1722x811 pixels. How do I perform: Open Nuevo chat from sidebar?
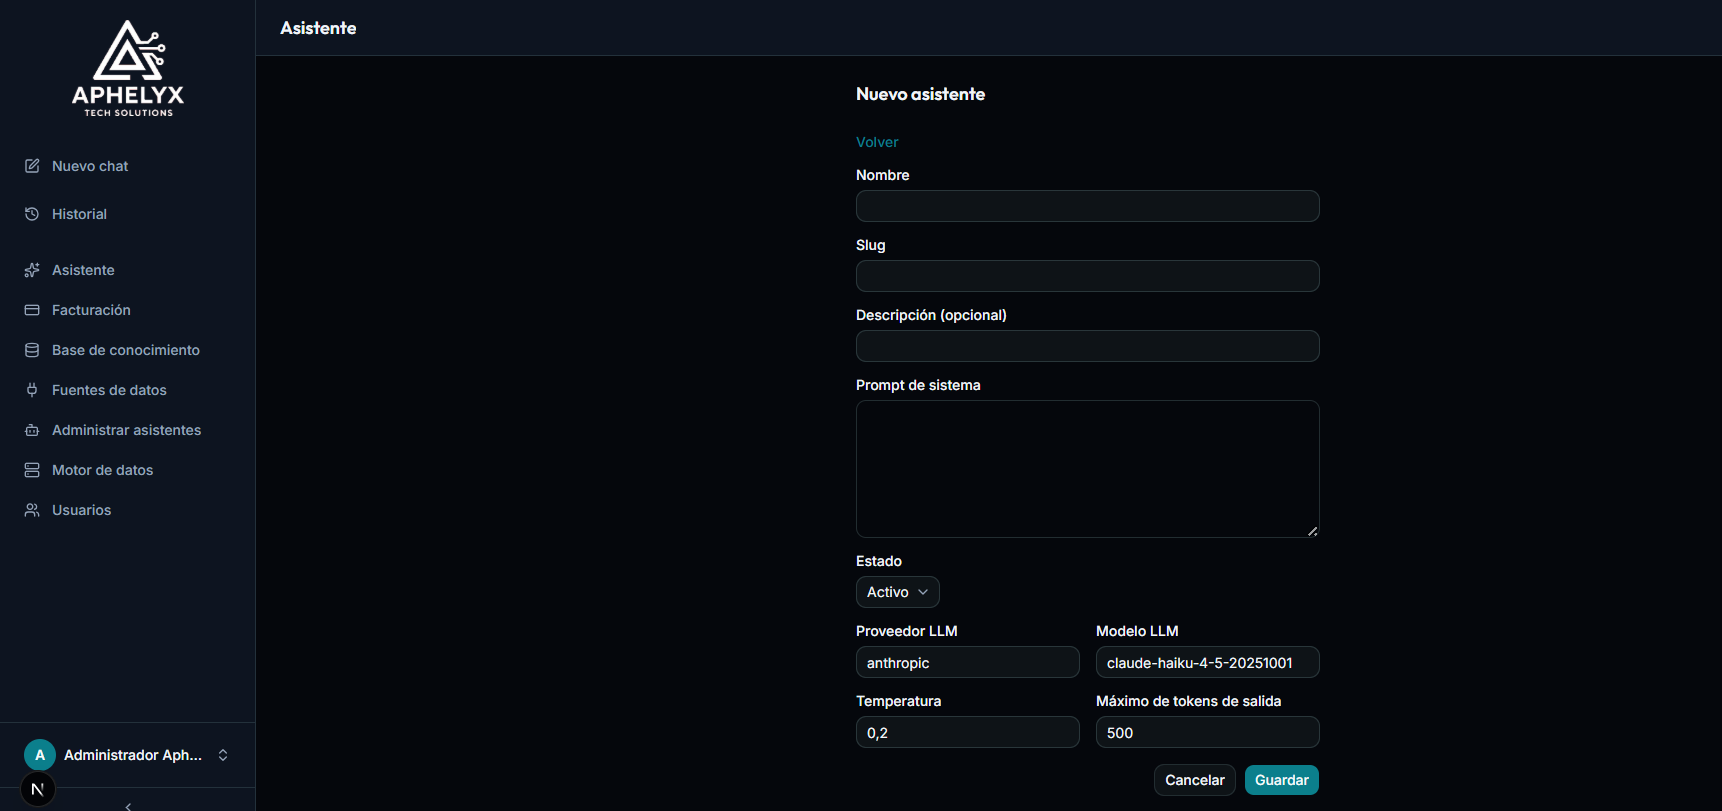90,166
